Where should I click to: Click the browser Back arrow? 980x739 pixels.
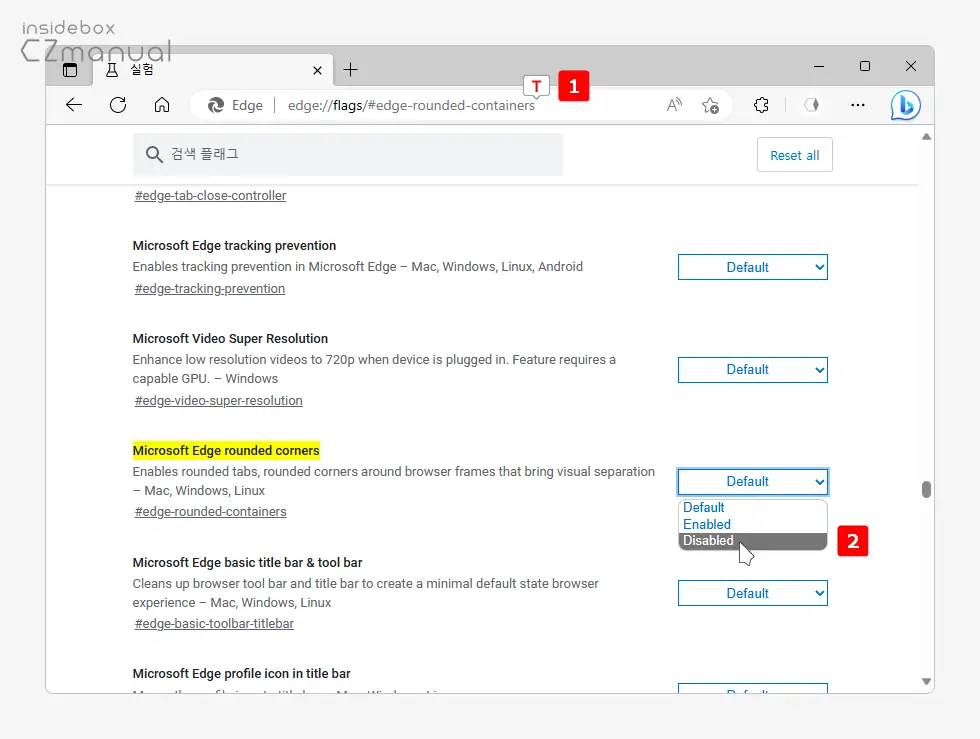click(74, 105)
